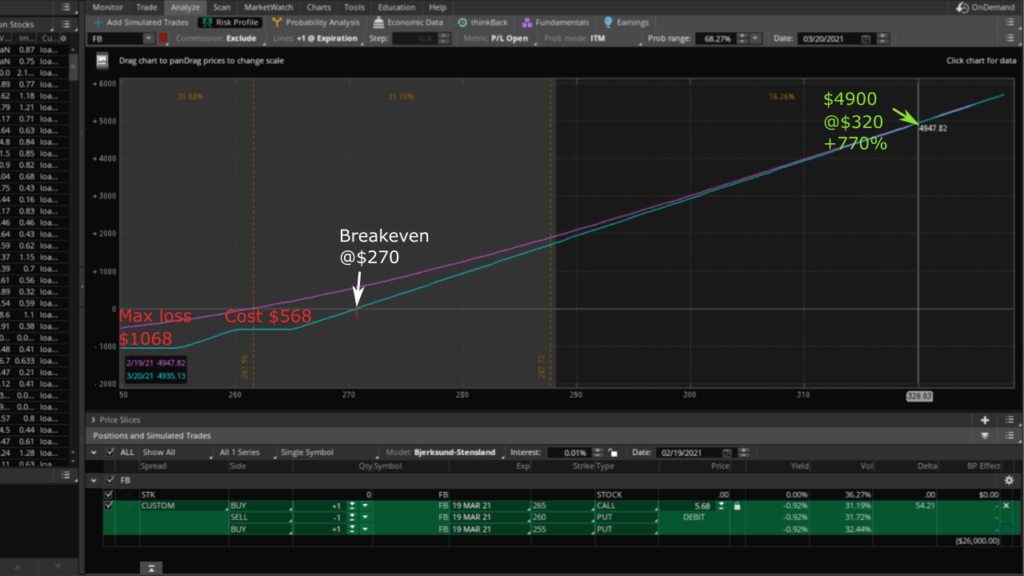The width and height of the screenshot is (1024, 576).
Task: Switch to the Tools tab
Action: pos(354,7)
